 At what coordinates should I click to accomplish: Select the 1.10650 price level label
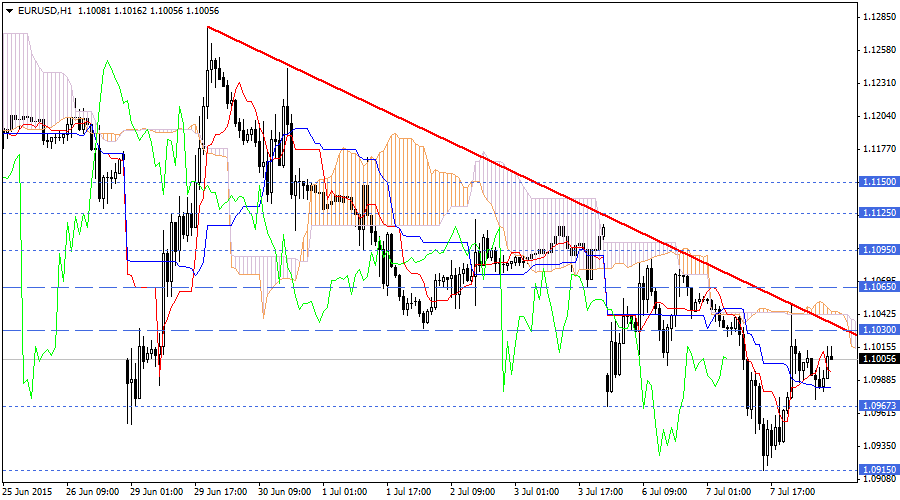[879, 286]
